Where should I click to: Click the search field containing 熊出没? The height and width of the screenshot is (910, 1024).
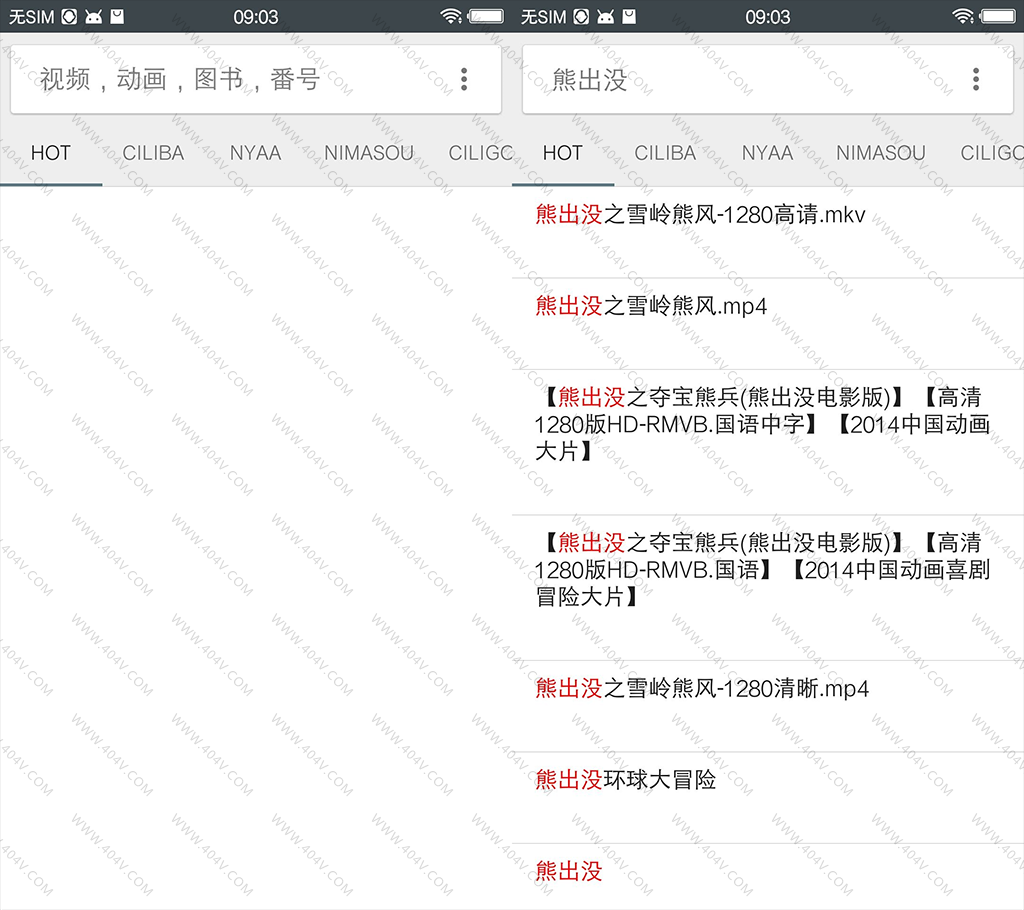tap(740, 80)
